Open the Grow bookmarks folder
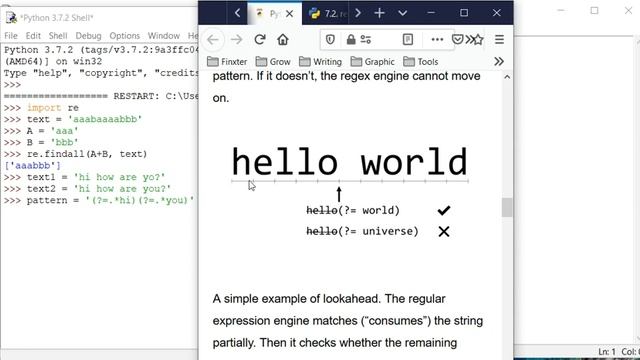This screenshot has height=360, width=640. (x=273, y=62)
